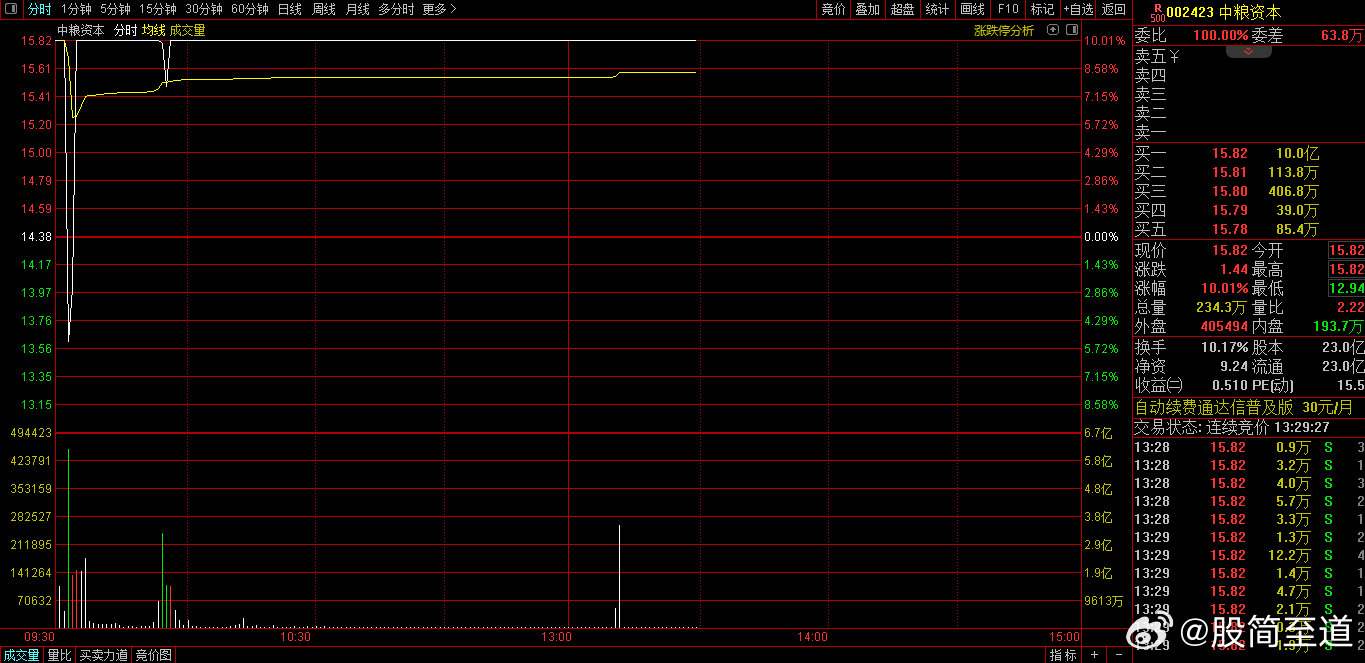Click the 委差 63.8万 value

pyautogui.click(x=1341, y=35)
